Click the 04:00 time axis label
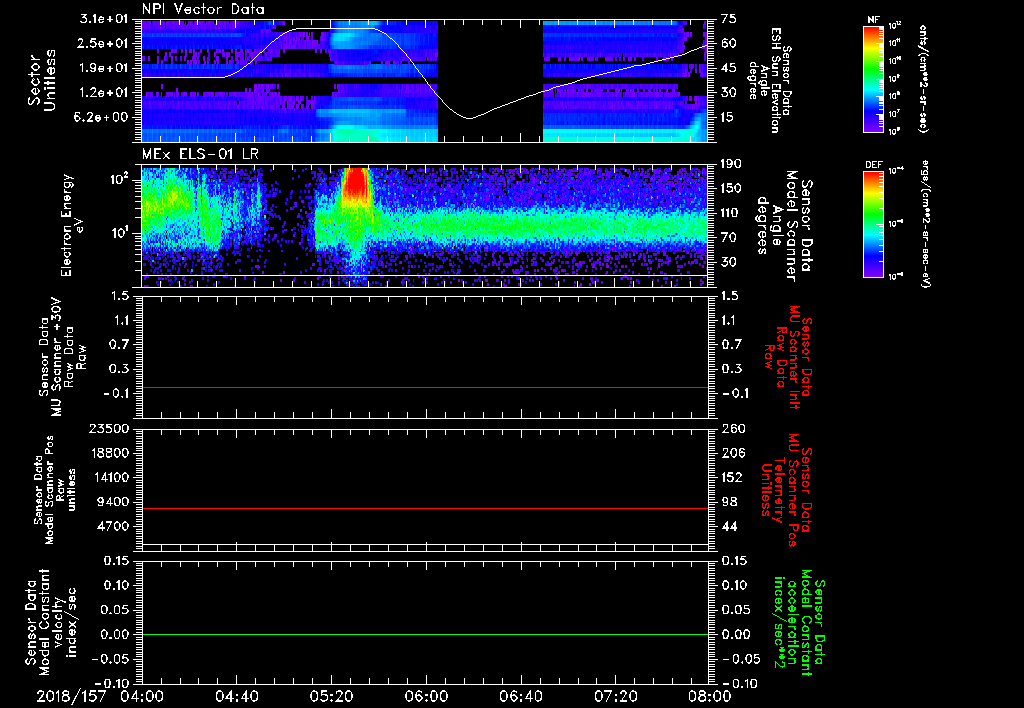The height and width of the screenshot is (708, 1024). 142,697
